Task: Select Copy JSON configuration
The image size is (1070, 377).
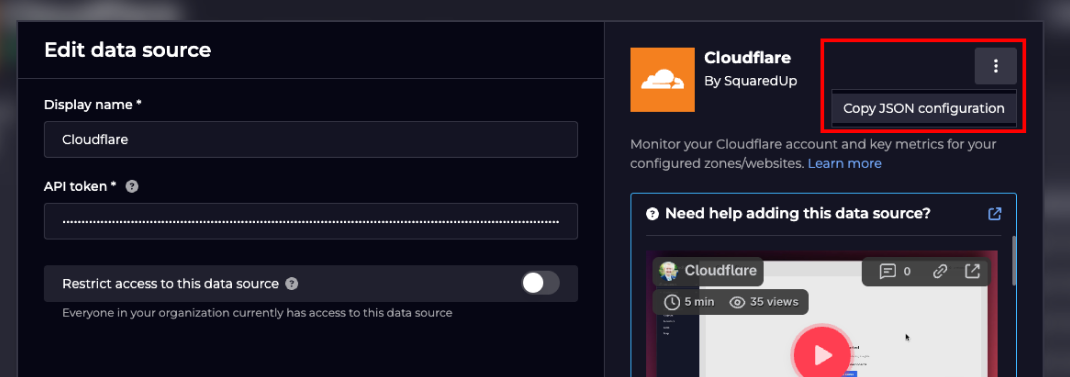Action: pos(923,109)
